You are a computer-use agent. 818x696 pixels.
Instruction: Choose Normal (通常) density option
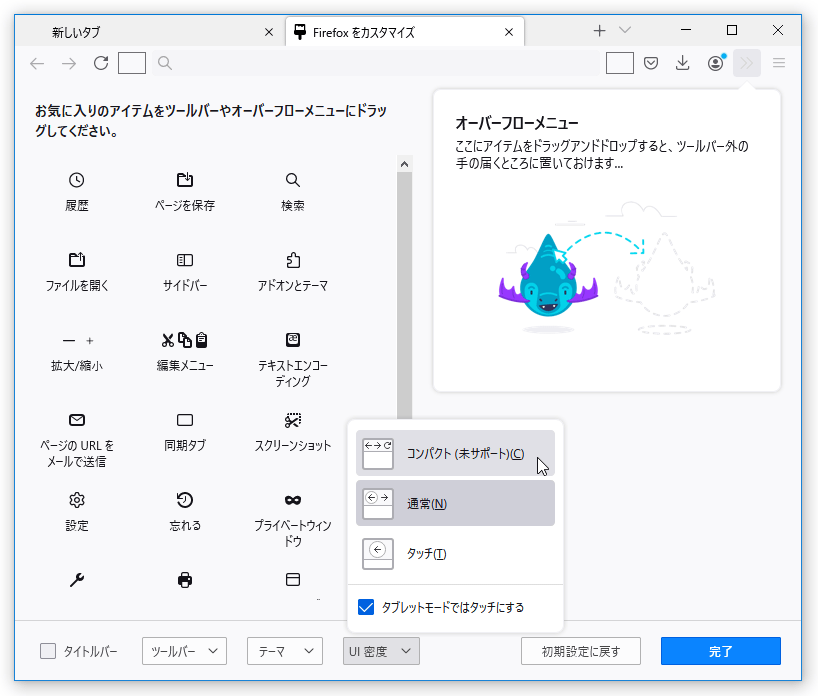pyautogui.click(x=455, y=503)
